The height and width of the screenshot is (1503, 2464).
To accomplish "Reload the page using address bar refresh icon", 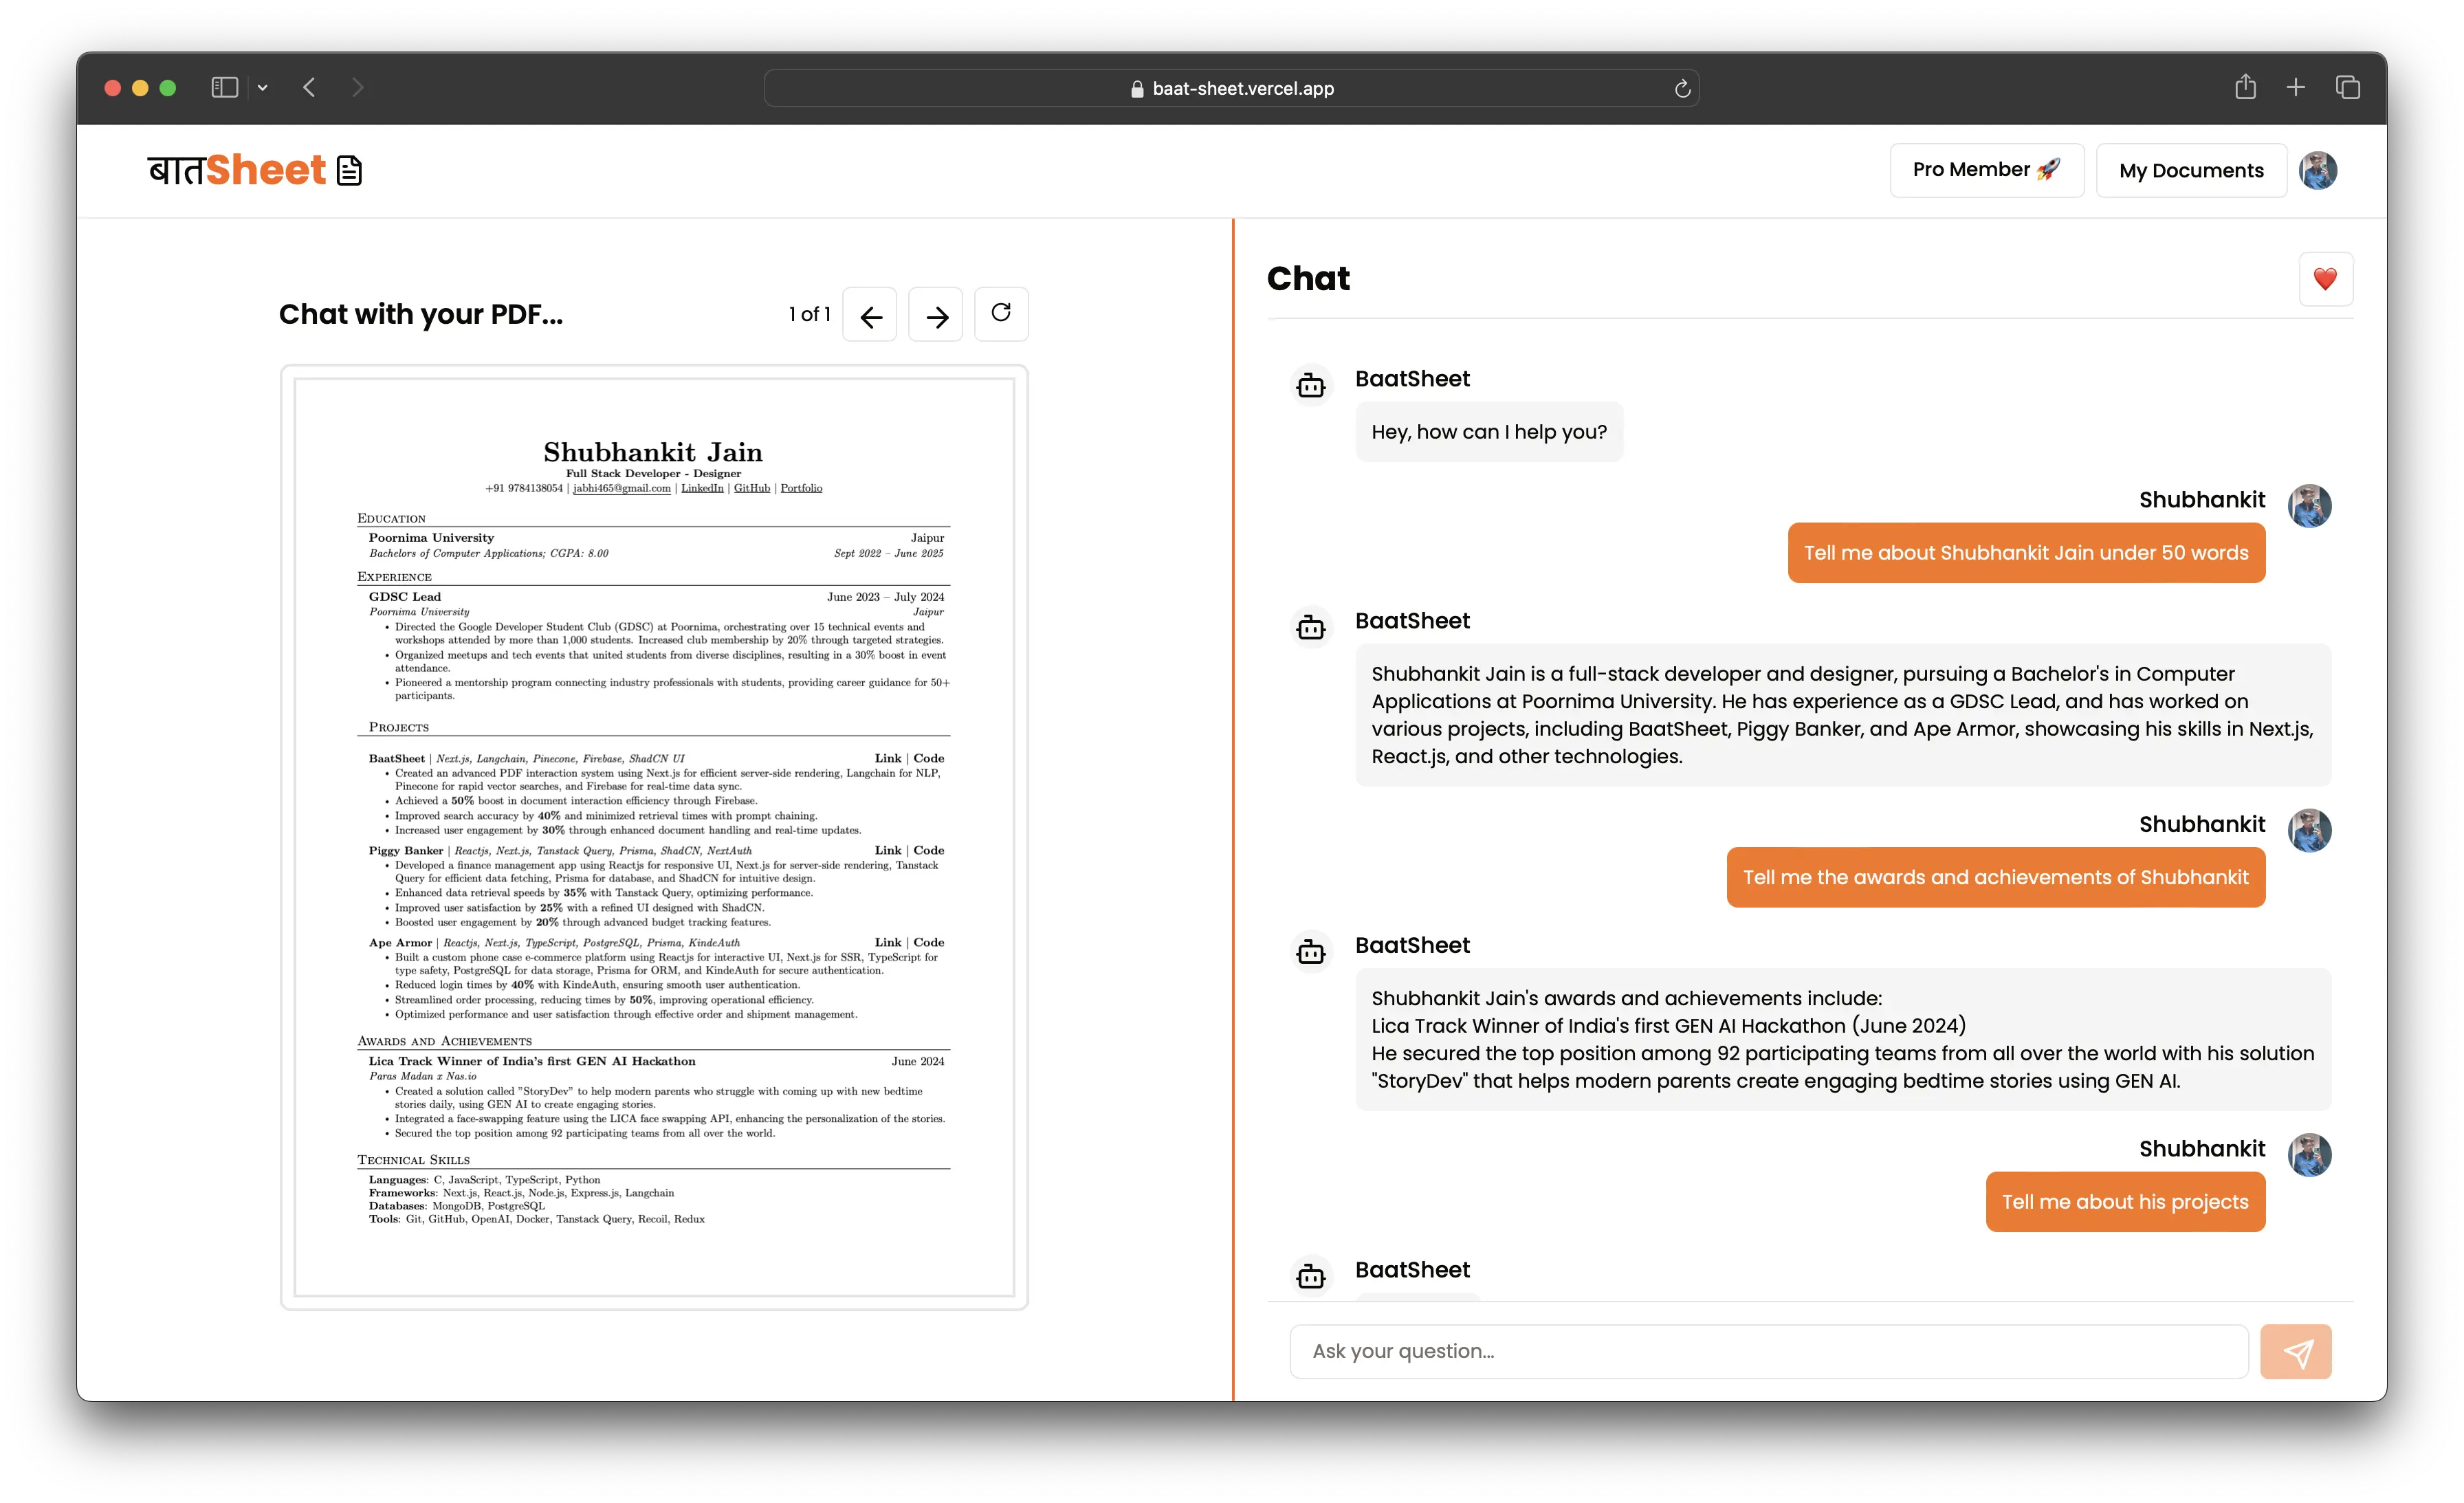I will (x=1682, y=88).
